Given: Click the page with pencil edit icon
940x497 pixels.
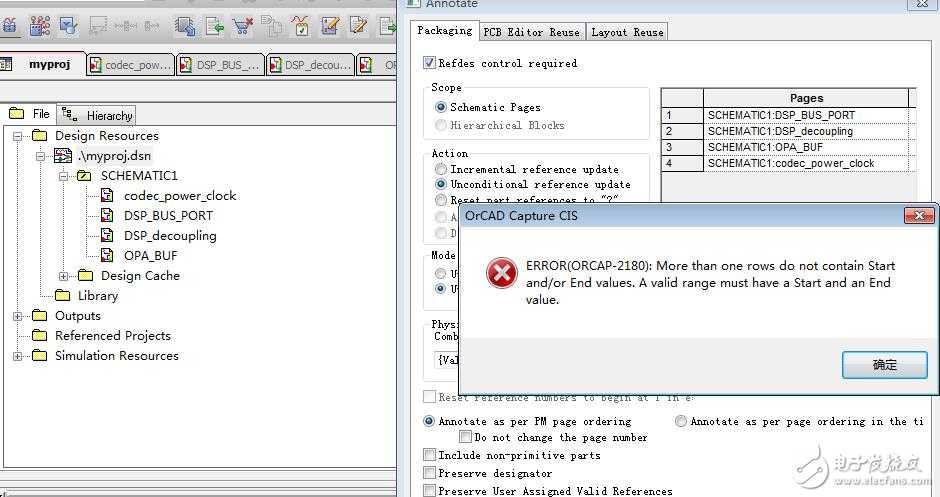Looking at the screenshot, I should click(358, 26).
